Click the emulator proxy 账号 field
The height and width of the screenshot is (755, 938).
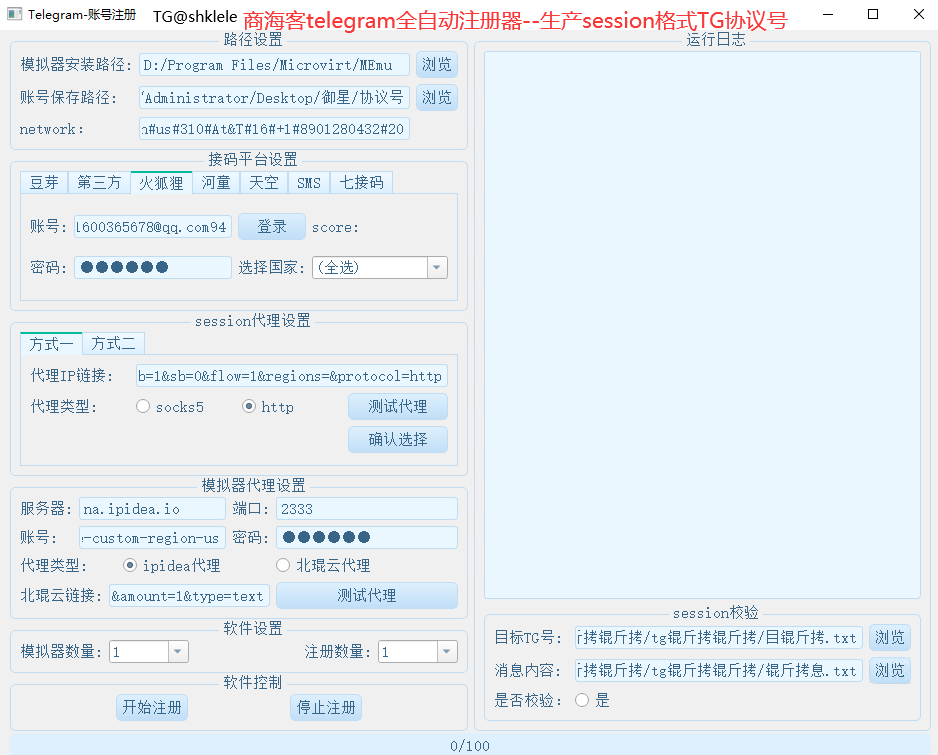[152, 538]
